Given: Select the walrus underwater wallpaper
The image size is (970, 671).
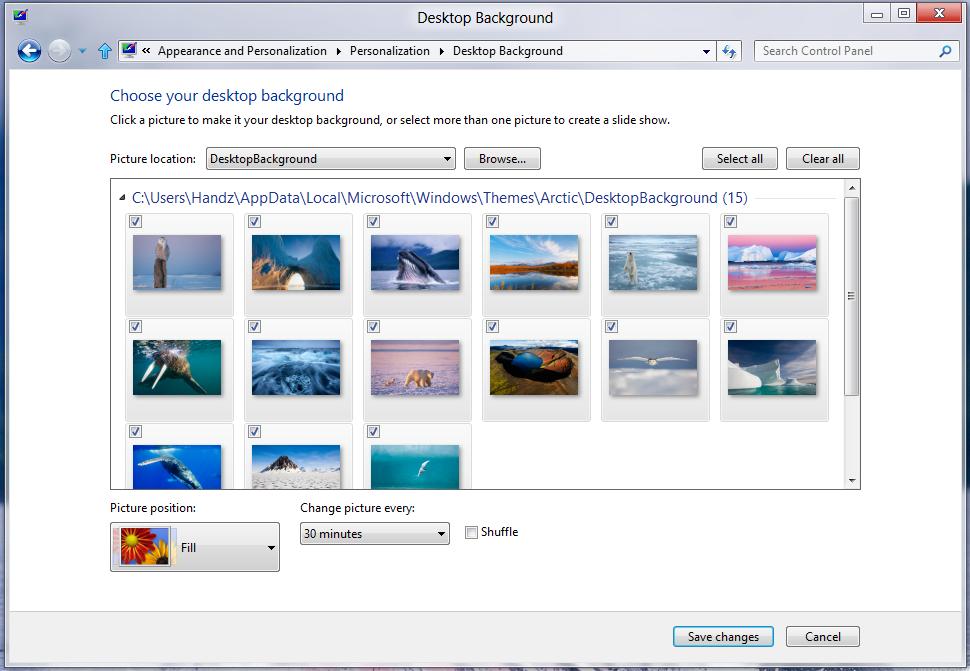Looking at the screenshot, I should (x=177, y=368).
